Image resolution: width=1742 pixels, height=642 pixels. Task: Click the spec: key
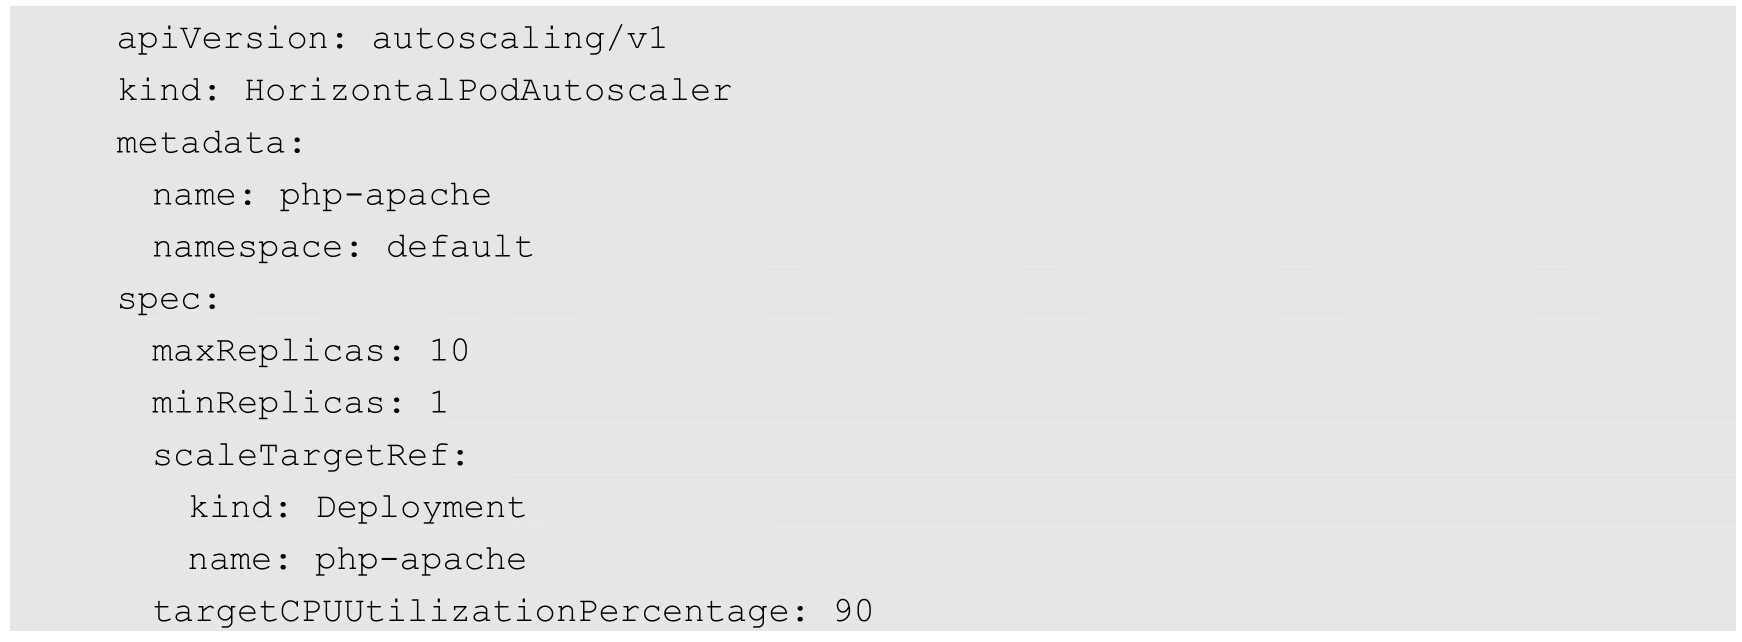168,299
